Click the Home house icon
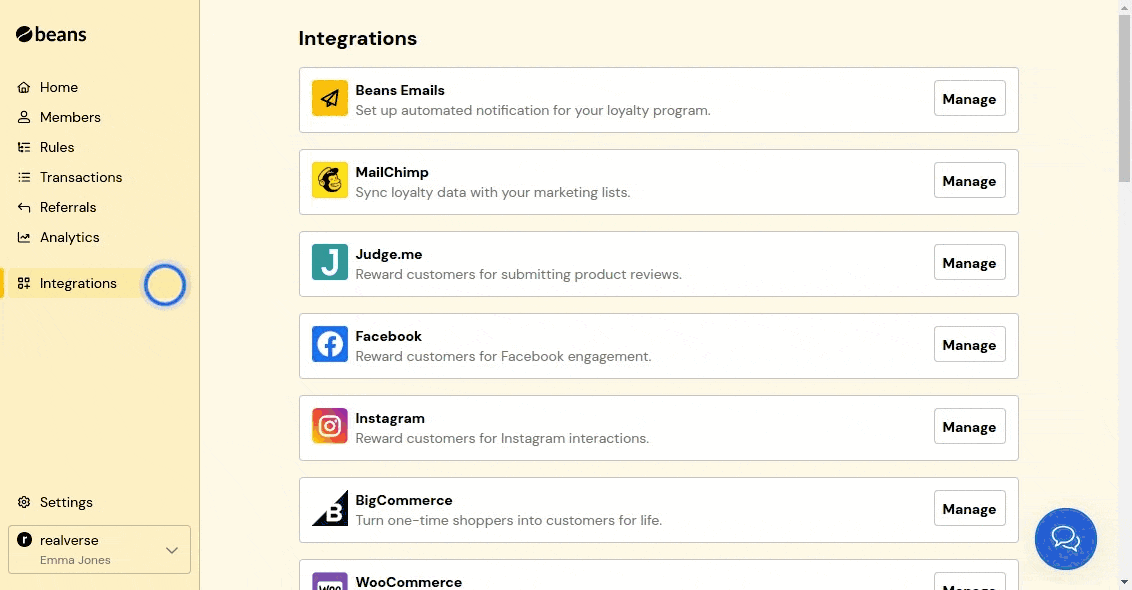Viewport: 1132px width, 590px height. click(24, 87)
